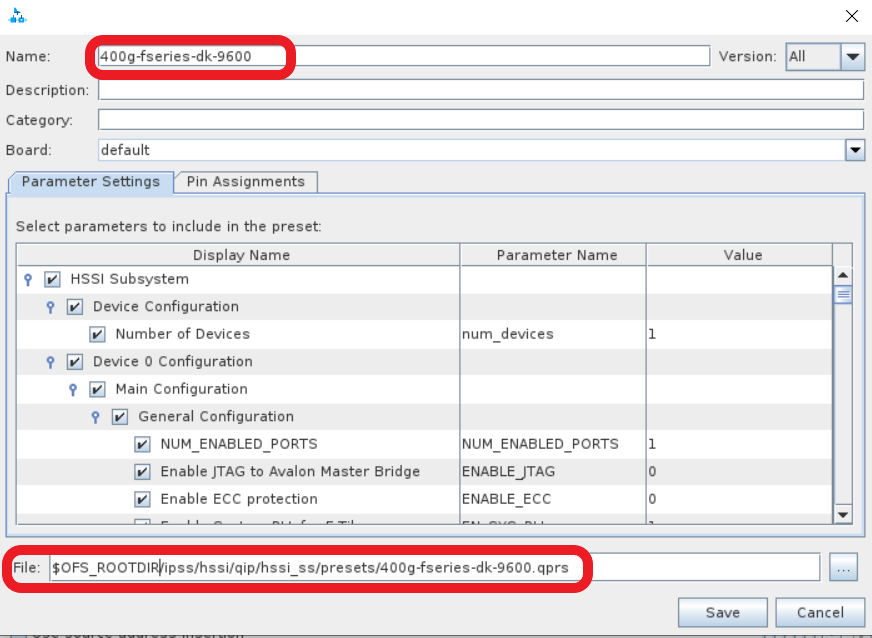Uncheck the Number of Devices checkbox

click(x=98, y=335)
